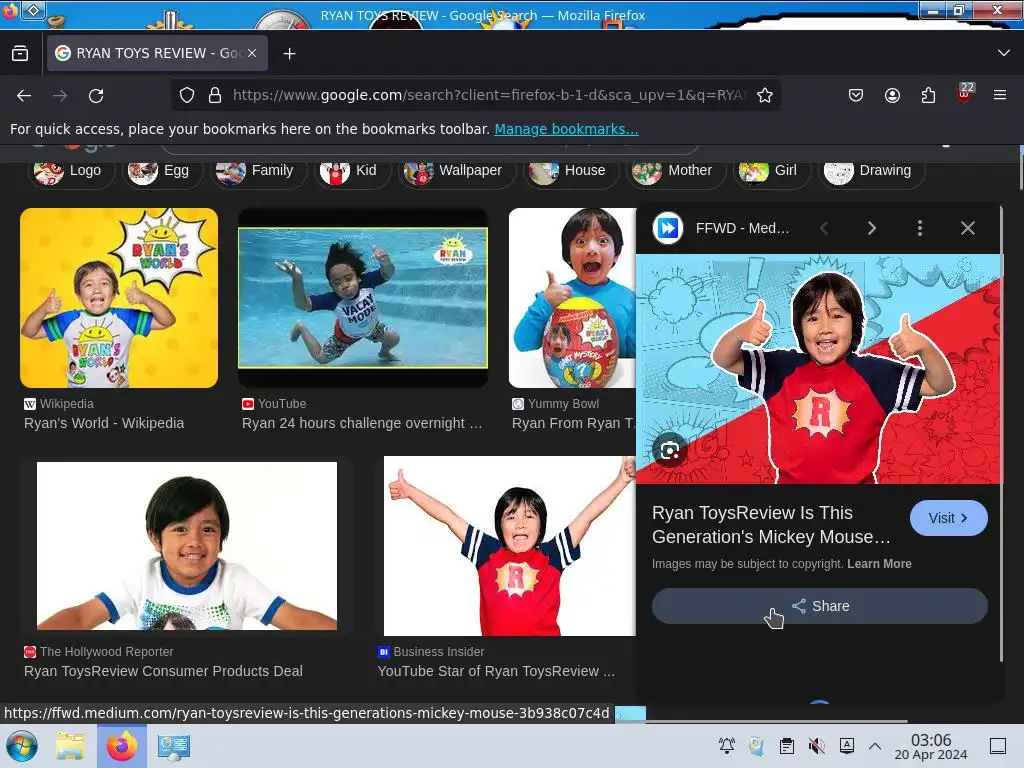Click Ryan ToysReview Is This Generation's title
1024x768 pixels.
(x=771, y=525)
